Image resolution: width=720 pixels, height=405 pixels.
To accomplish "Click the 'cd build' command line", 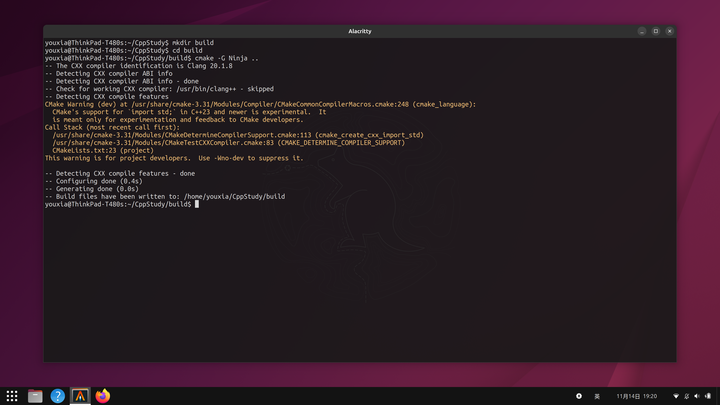I will (x=124, y=51).
